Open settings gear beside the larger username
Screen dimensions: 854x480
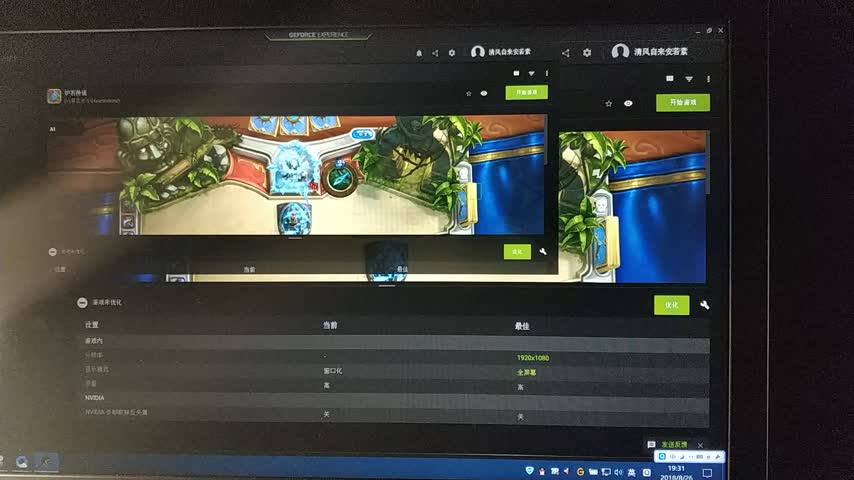[x=587, y=53]
